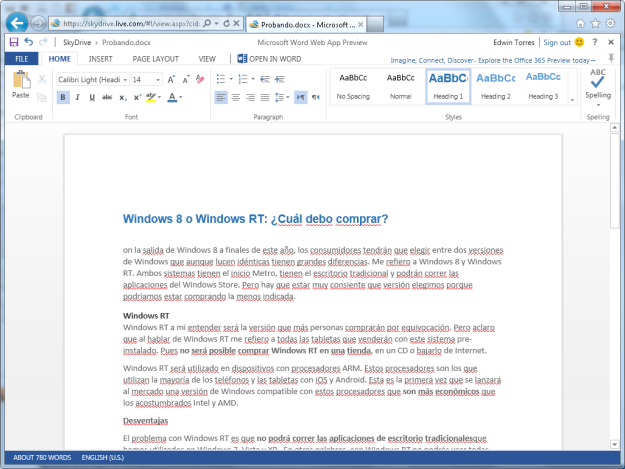Click the Redo arrow icon

[x=43, y=42]
